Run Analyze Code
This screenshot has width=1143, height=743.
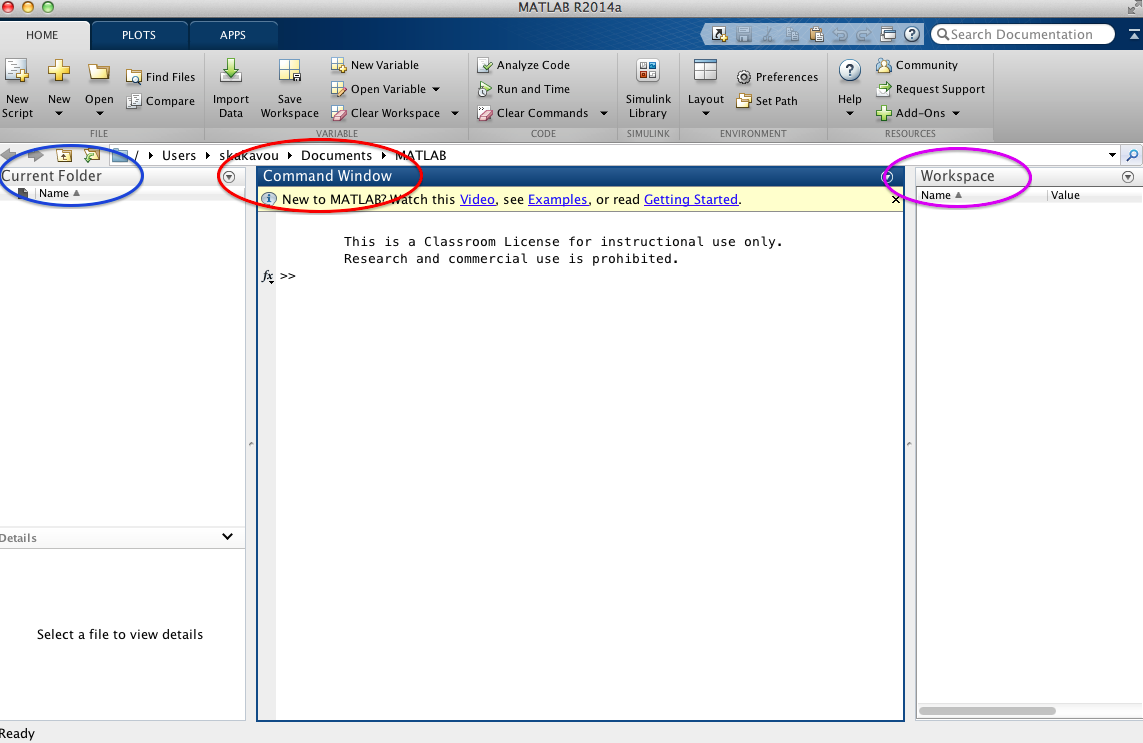(x=523, y=65)
